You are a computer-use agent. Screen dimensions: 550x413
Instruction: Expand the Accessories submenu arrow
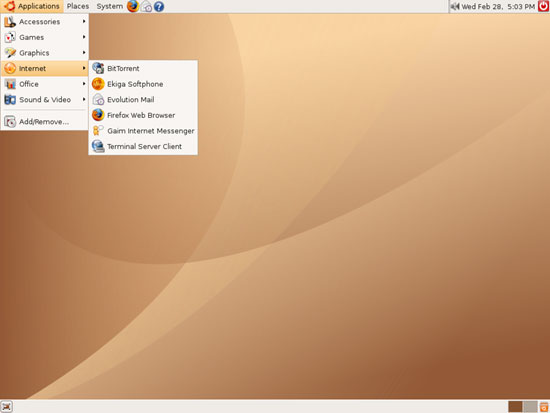click(84, 21)
